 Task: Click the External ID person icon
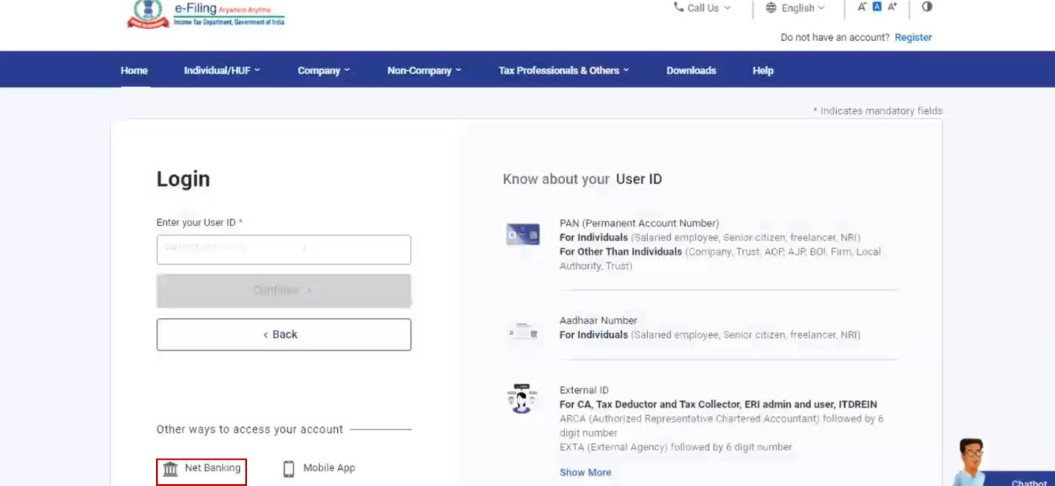click(x=521, y=398)
